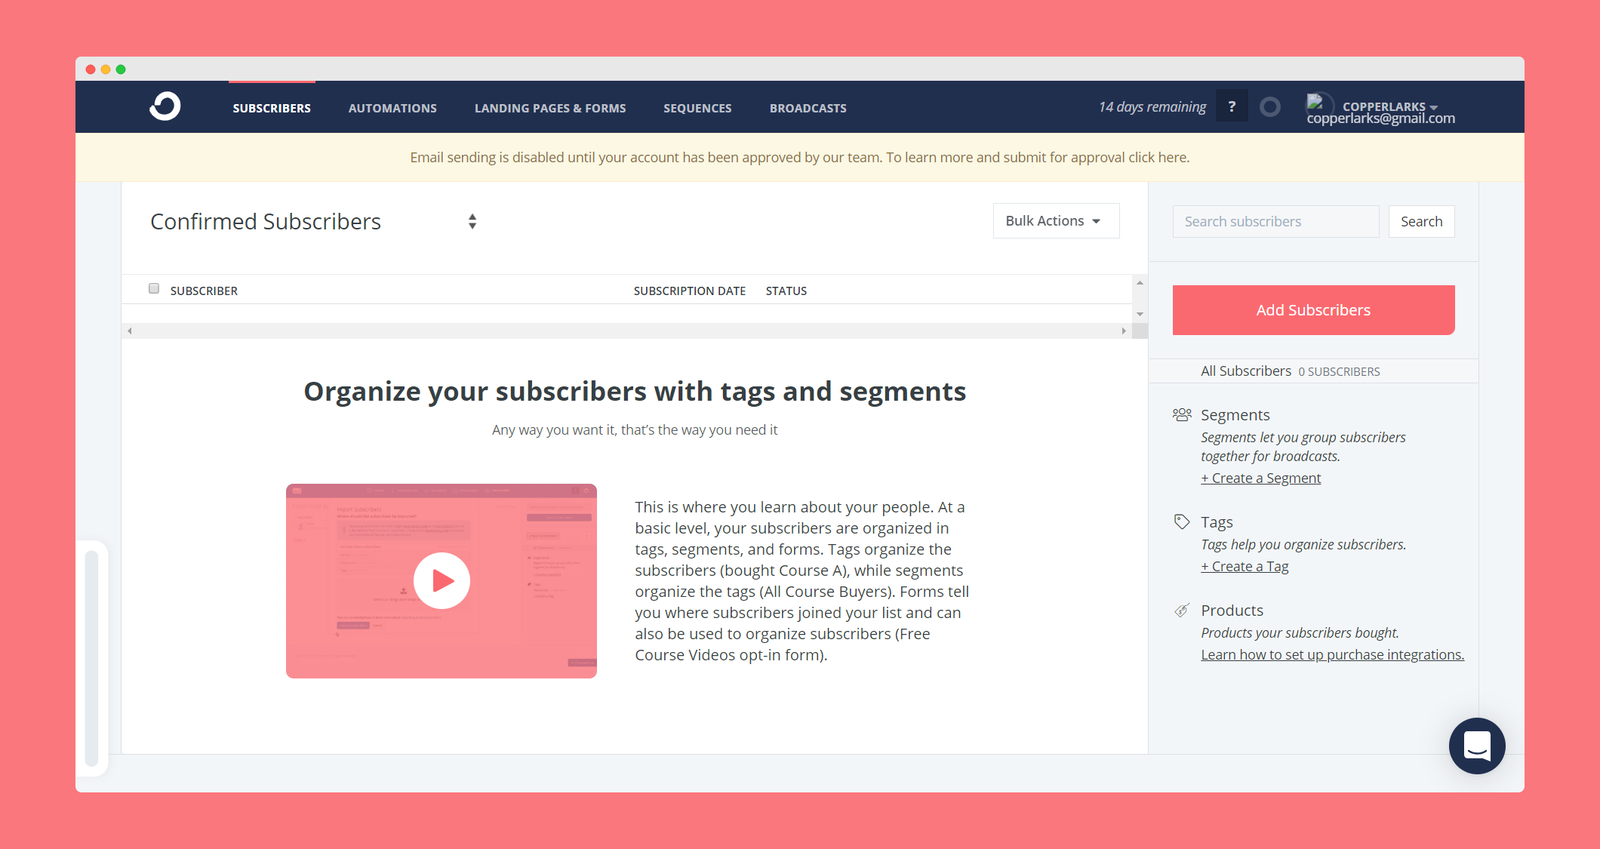Open the purchase integrations learn link
This screenshot has width=1600, height=849.
pos(1332,655)
